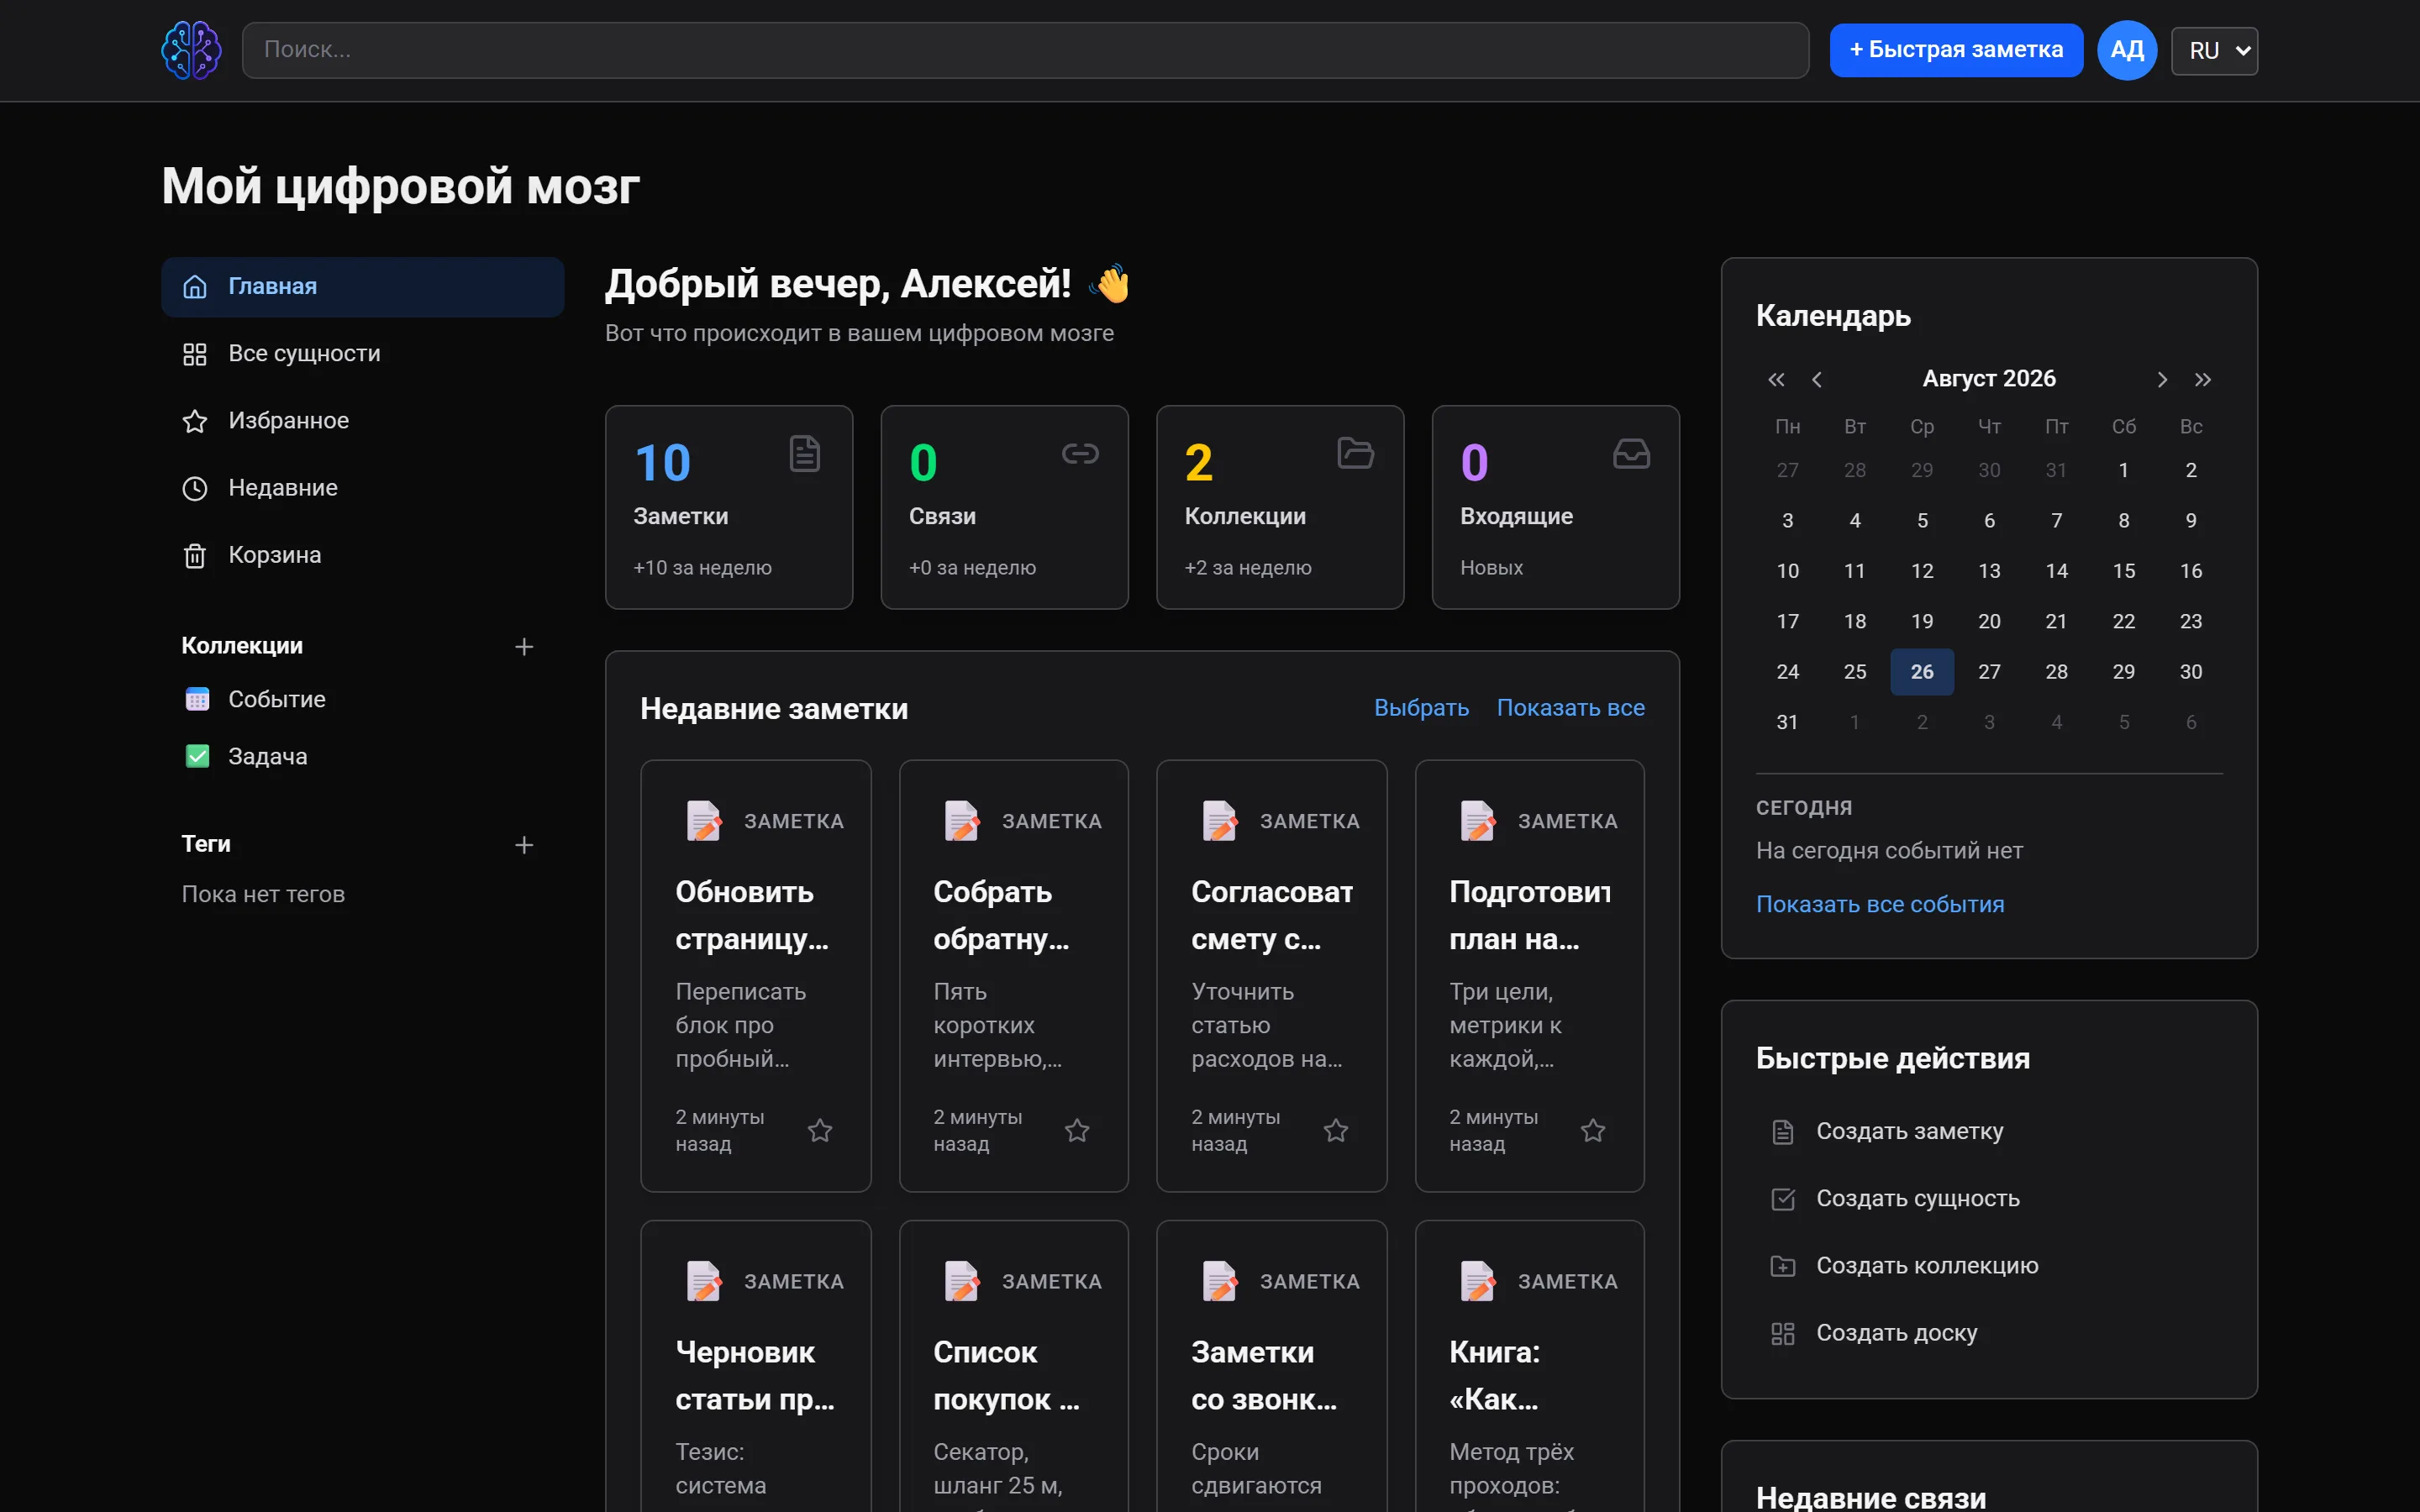
Task: Select August 31 in the calendar
Action: 1787,722
